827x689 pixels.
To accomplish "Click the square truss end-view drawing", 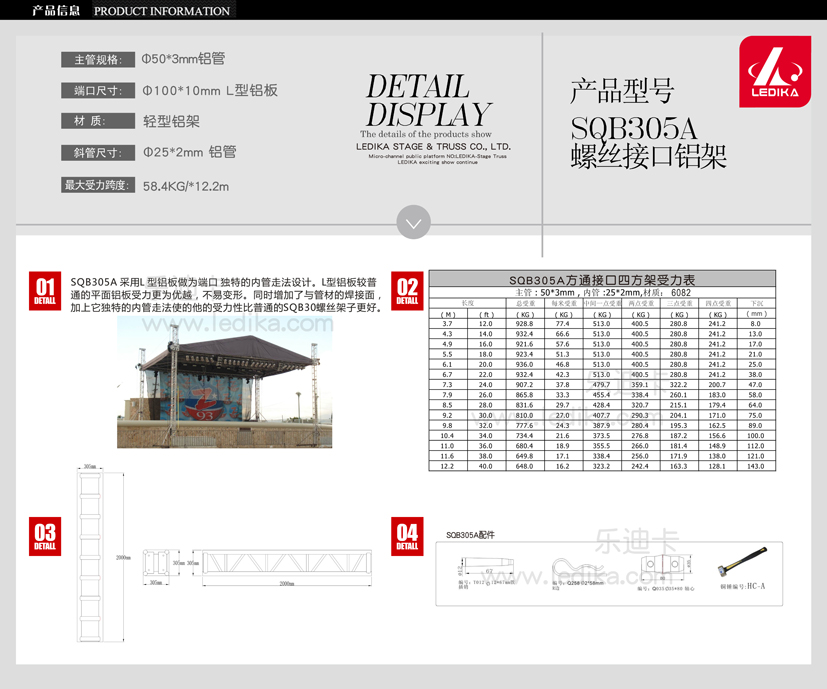I will pos(156,563).
